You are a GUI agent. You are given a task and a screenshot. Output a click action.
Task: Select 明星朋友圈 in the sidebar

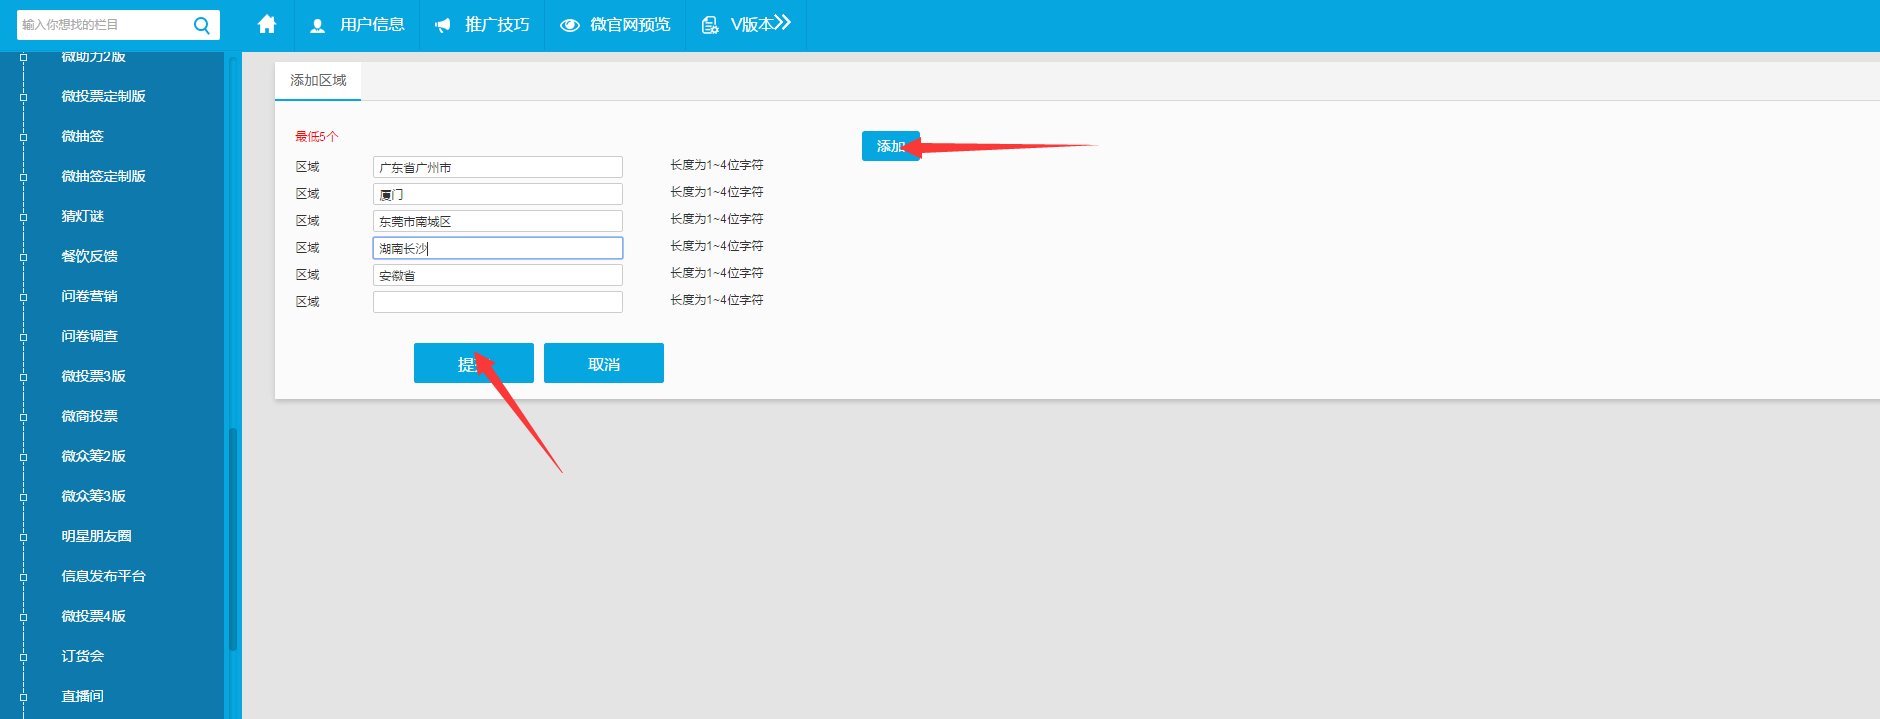click(x=96, y=536)
